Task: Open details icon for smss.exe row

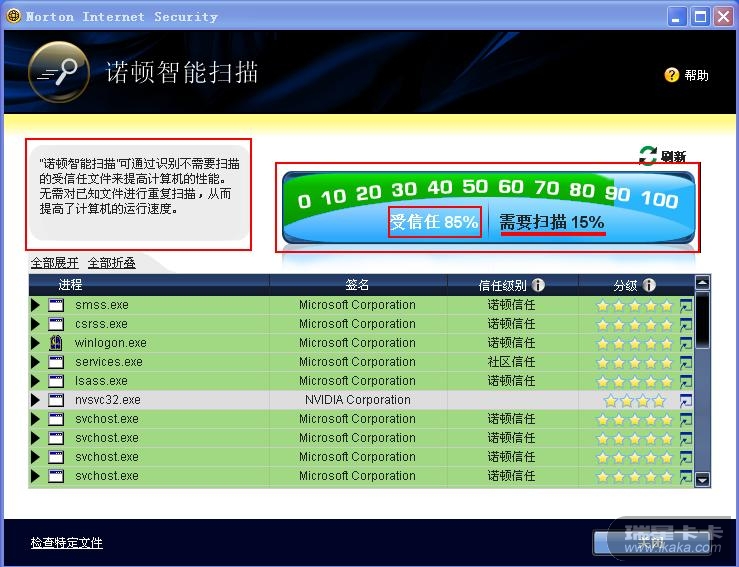Action: pos(686,306)
